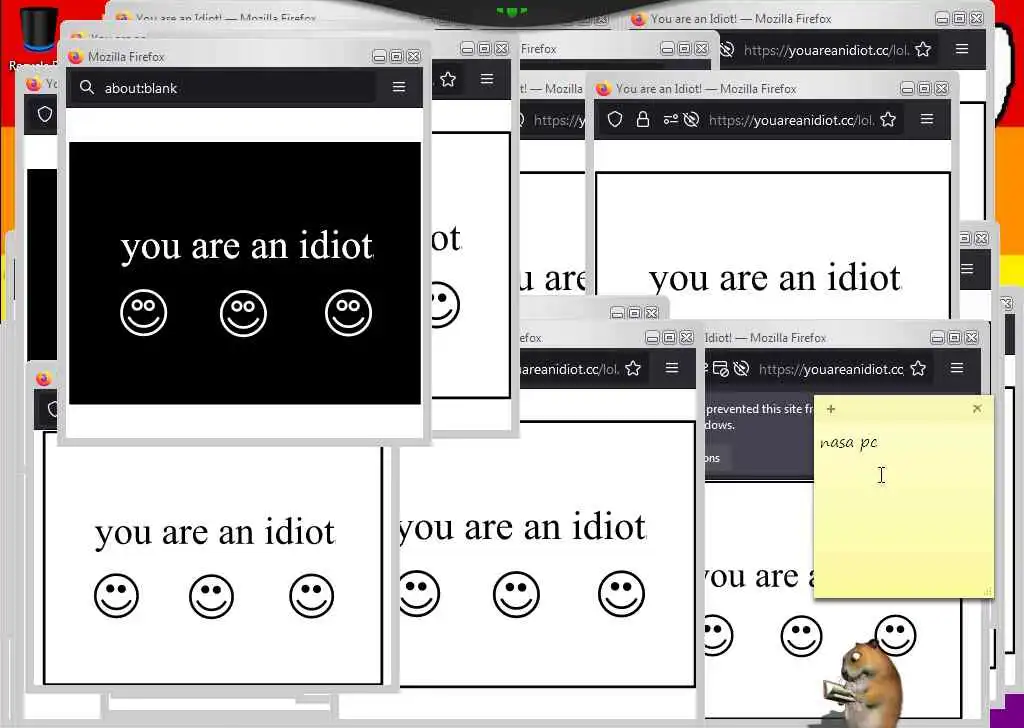The image size is (1024, 728).
Task: Click the 'nasa pc' handwriting on the sticky note
Action: coord(848,443)
